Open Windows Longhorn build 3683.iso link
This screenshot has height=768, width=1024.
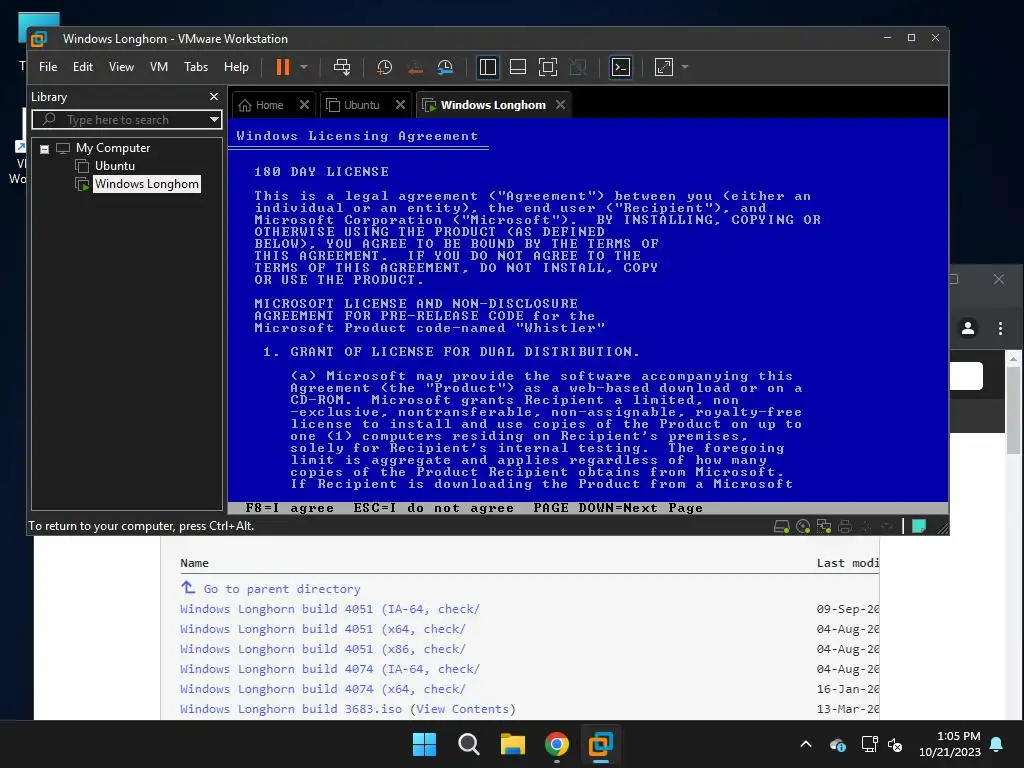pyautogui.click(x=291, y=709)
